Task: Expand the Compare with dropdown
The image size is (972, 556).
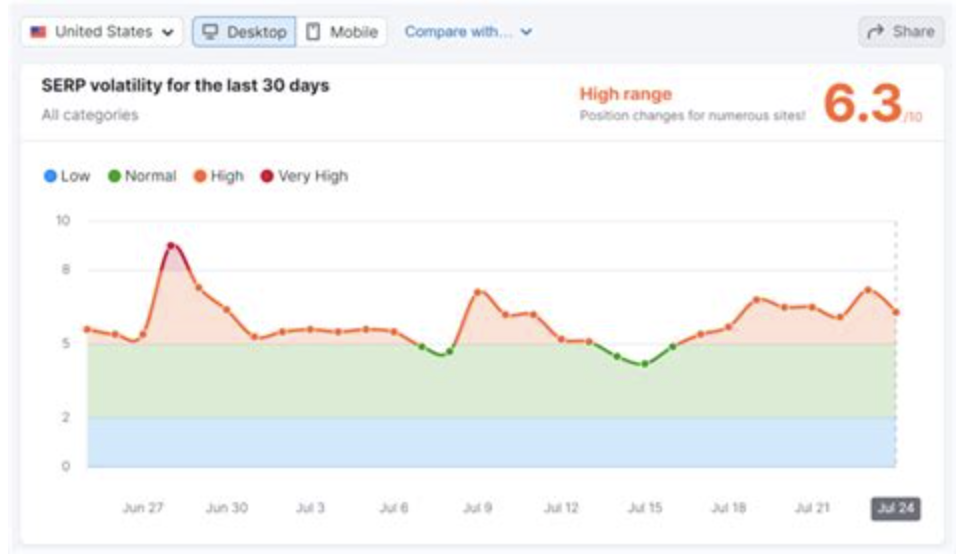Action: click(x=468, y=32)
